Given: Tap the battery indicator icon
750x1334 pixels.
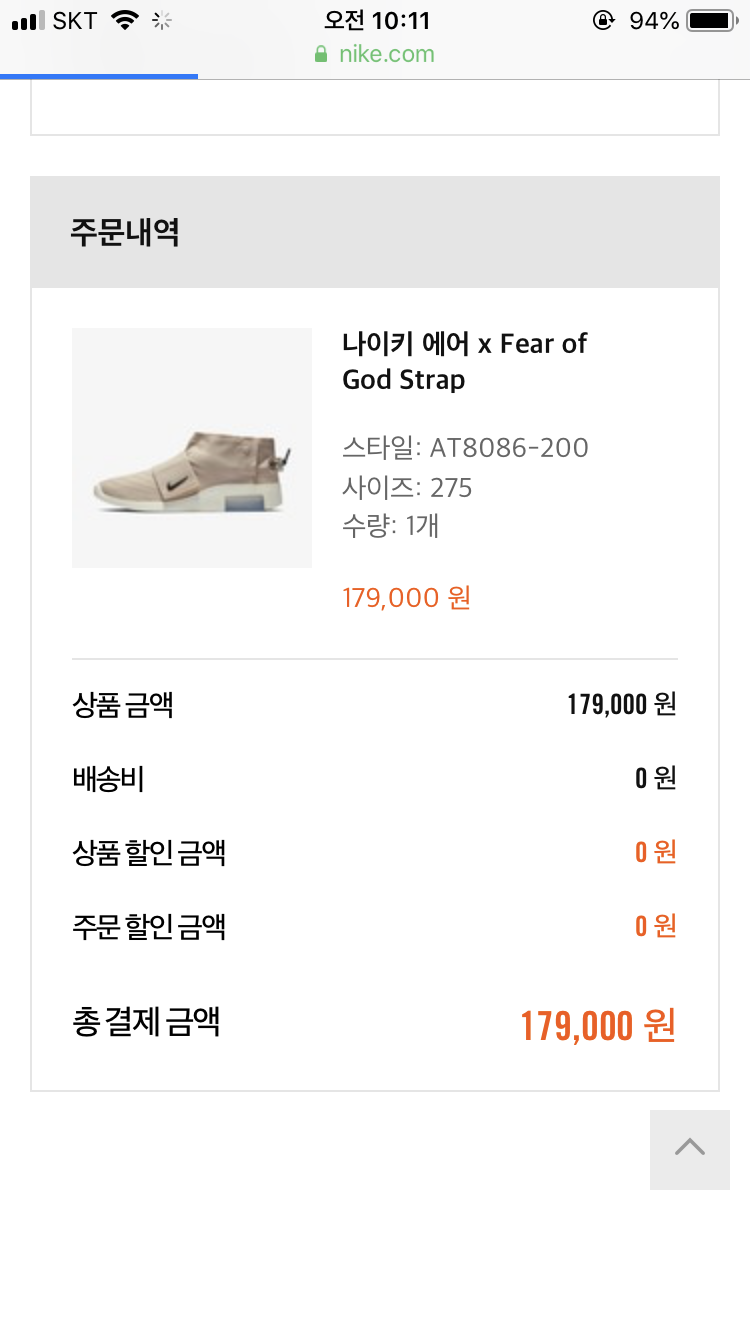Looking at the screenshot, I should (x=711, y=20).
